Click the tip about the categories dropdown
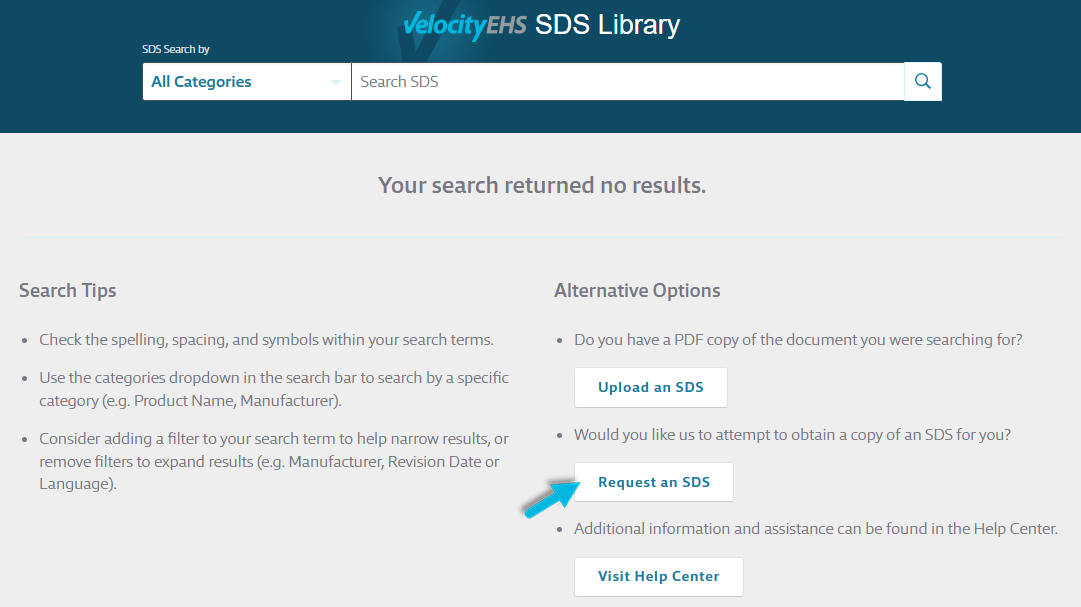Image resolution: width=1081 pixels, height=607 pixels. [274, 389]
